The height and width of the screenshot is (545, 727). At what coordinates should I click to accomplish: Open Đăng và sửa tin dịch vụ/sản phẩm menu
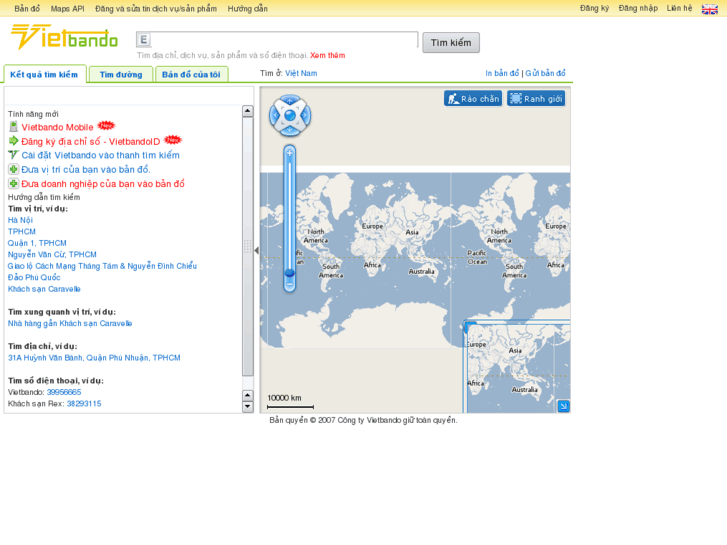pyautogui.click(x=156, y=8)
